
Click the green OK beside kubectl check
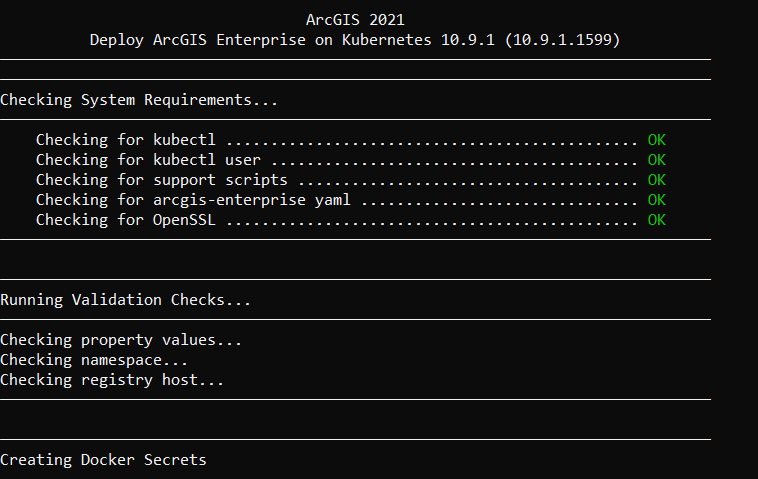pyautogui.click(x=656, y=140)
